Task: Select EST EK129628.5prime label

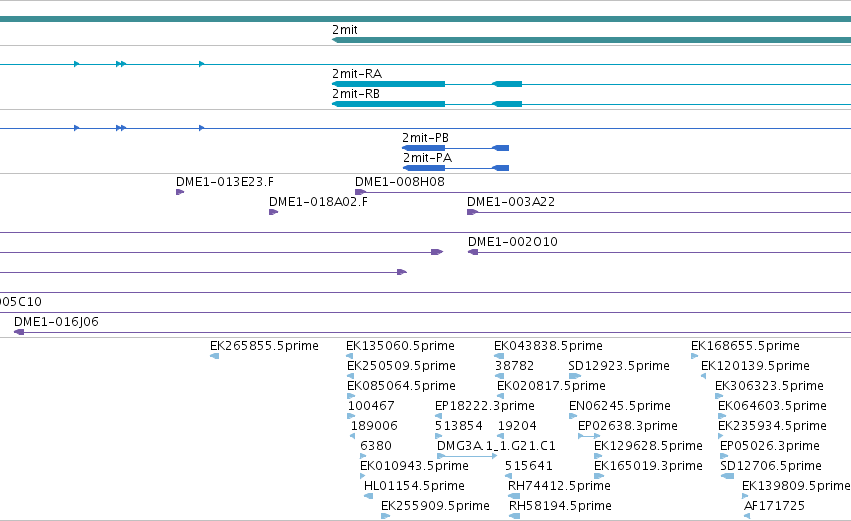Action: 648,446
